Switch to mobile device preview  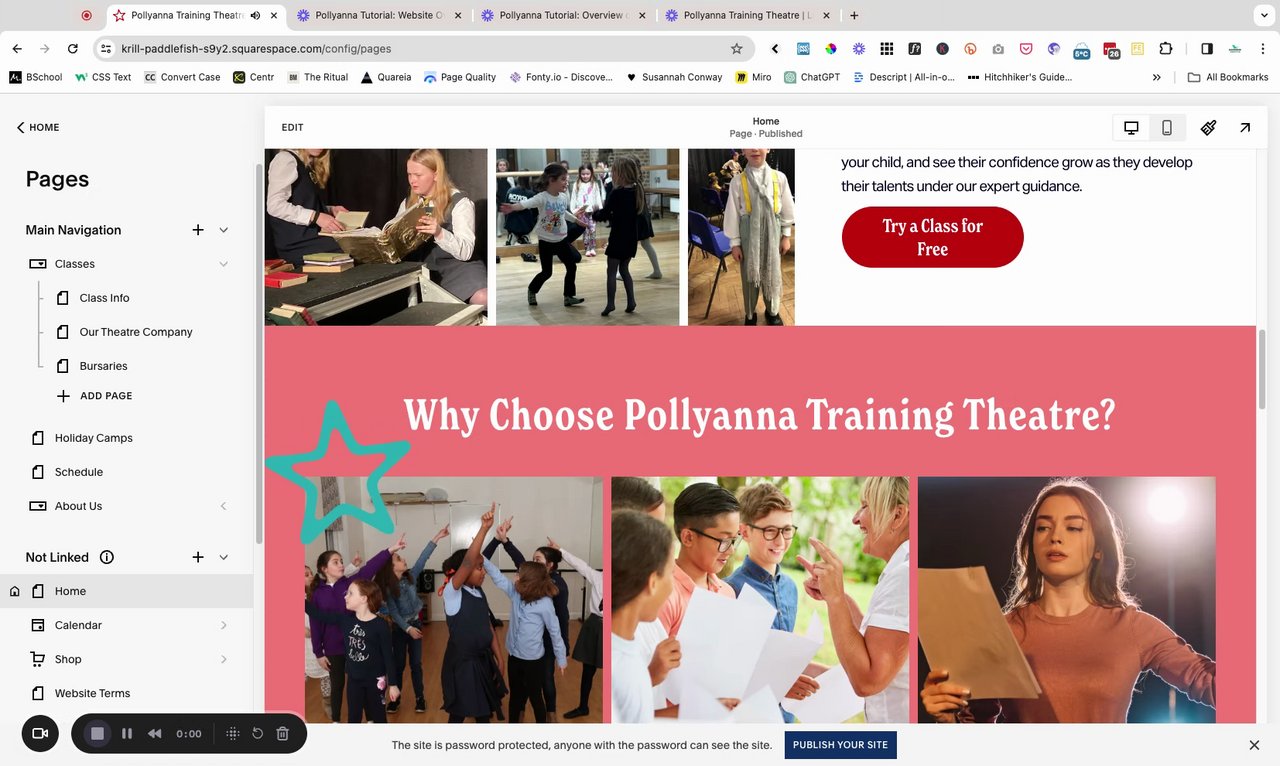(x=1166, y=127)
